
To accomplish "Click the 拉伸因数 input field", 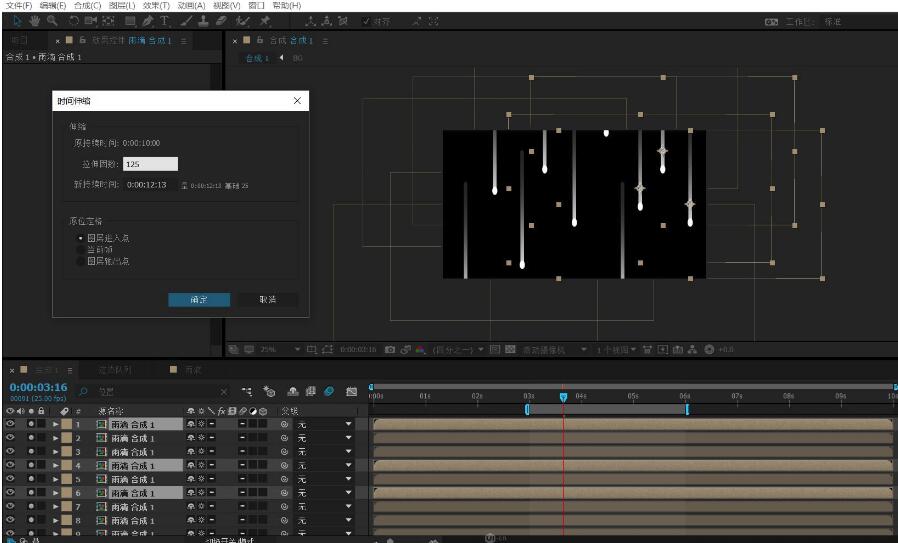I will pos(150,164).
